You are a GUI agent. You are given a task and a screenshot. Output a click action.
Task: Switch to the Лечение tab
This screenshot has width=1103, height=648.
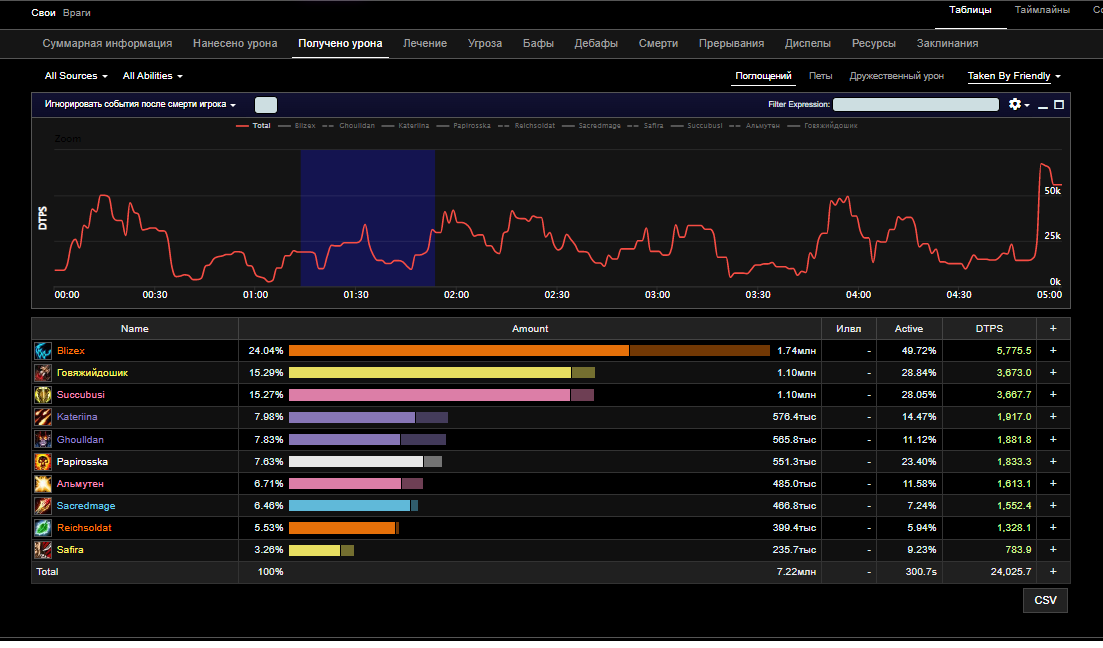[x=425, y=44]
